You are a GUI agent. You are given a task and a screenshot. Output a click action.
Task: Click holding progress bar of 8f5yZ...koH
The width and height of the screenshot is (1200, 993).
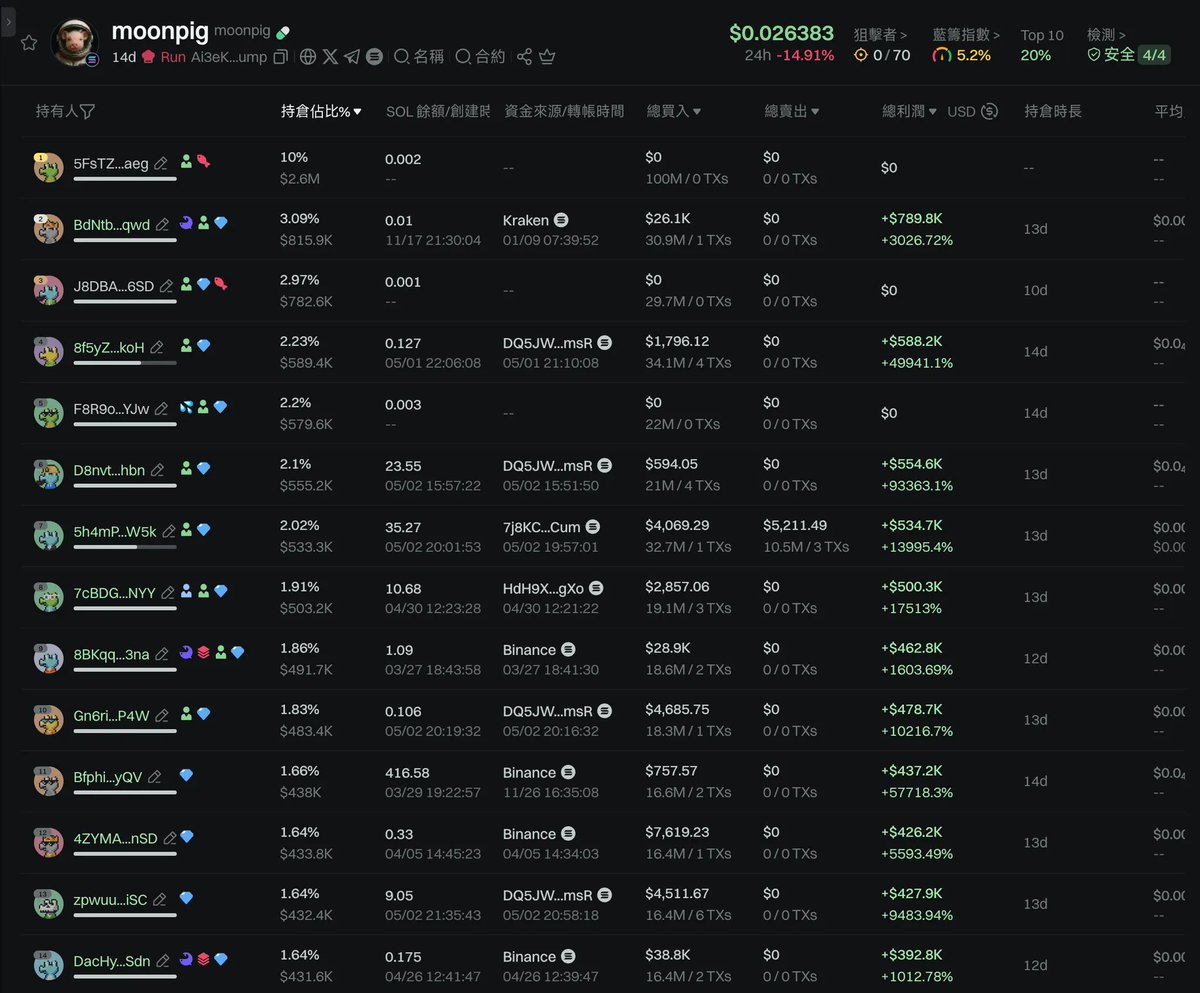point(125,363)
